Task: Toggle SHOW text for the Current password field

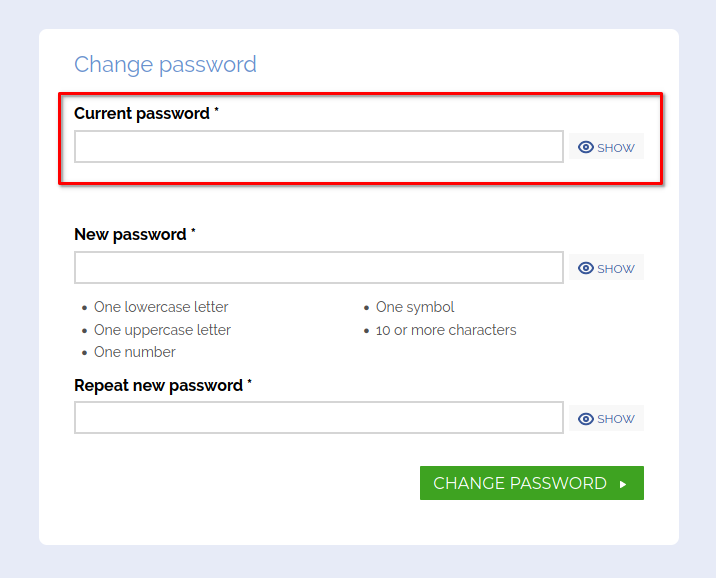Action: coord(616,148)
